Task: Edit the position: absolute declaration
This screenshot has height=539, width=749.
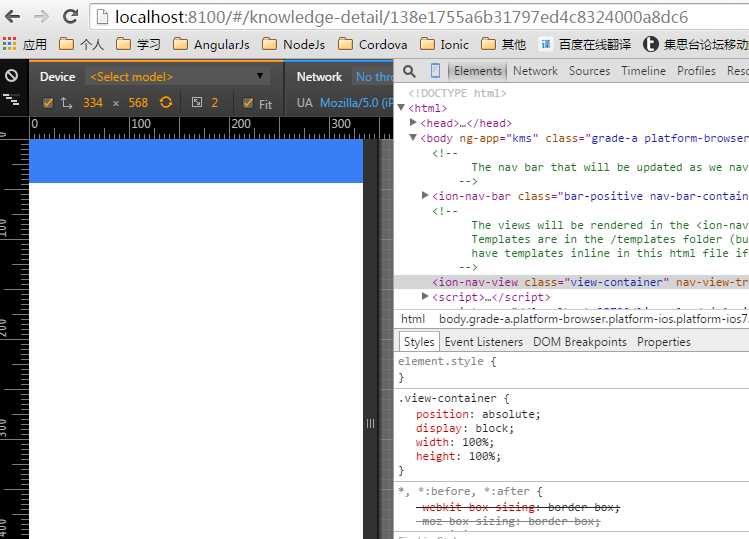Action: pyautogui.click(x=478, y=414)
